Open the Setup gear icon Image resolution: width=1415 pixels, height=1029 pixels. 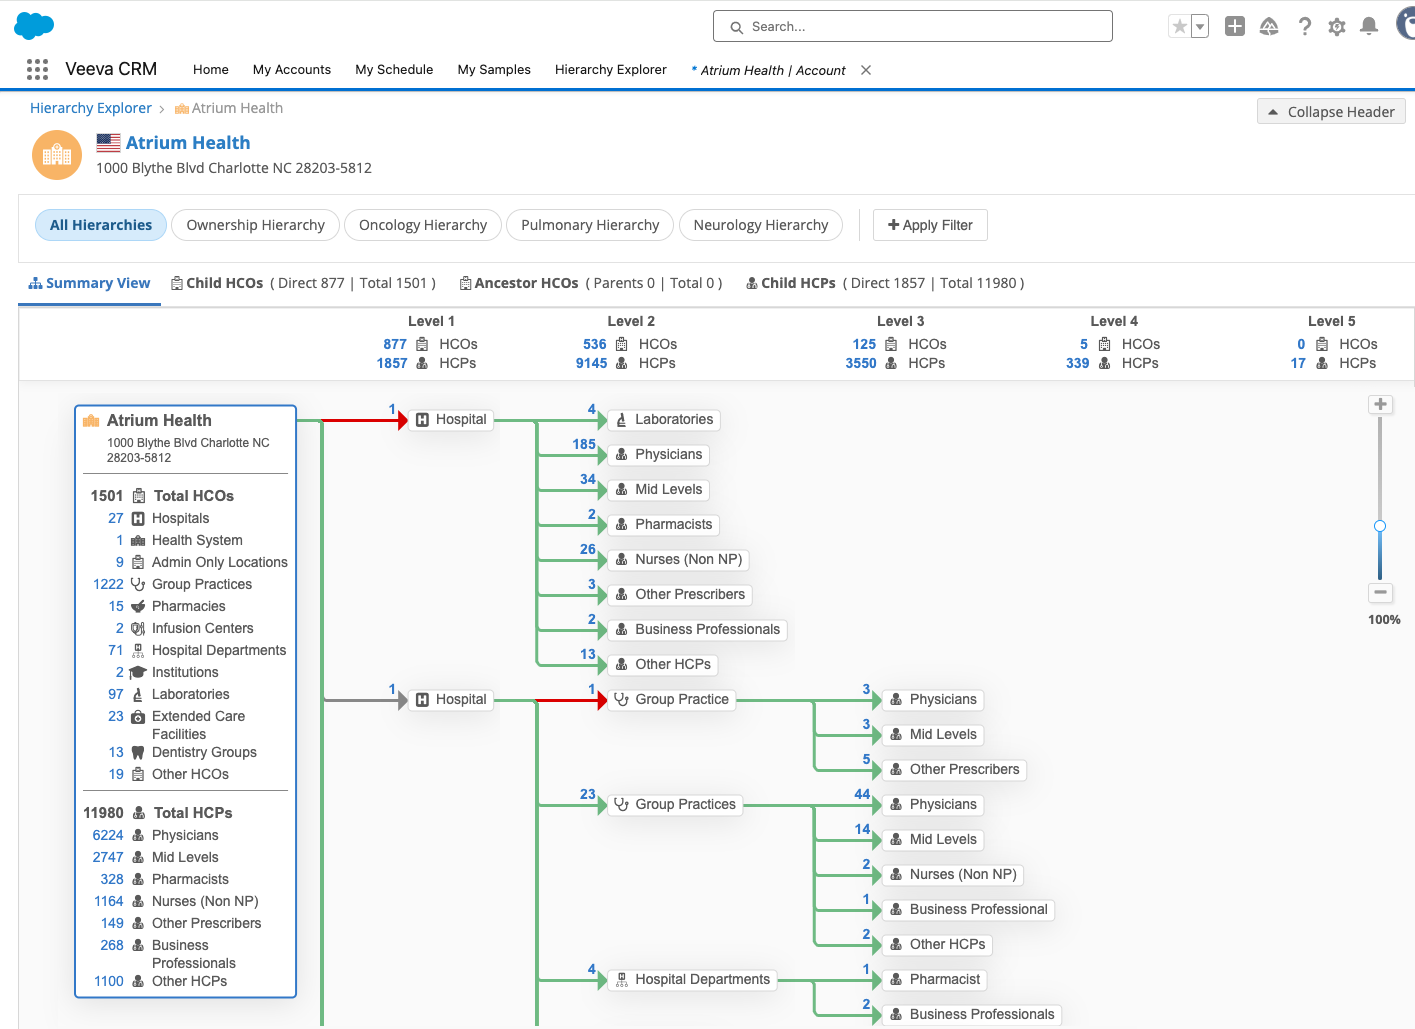1337,27
